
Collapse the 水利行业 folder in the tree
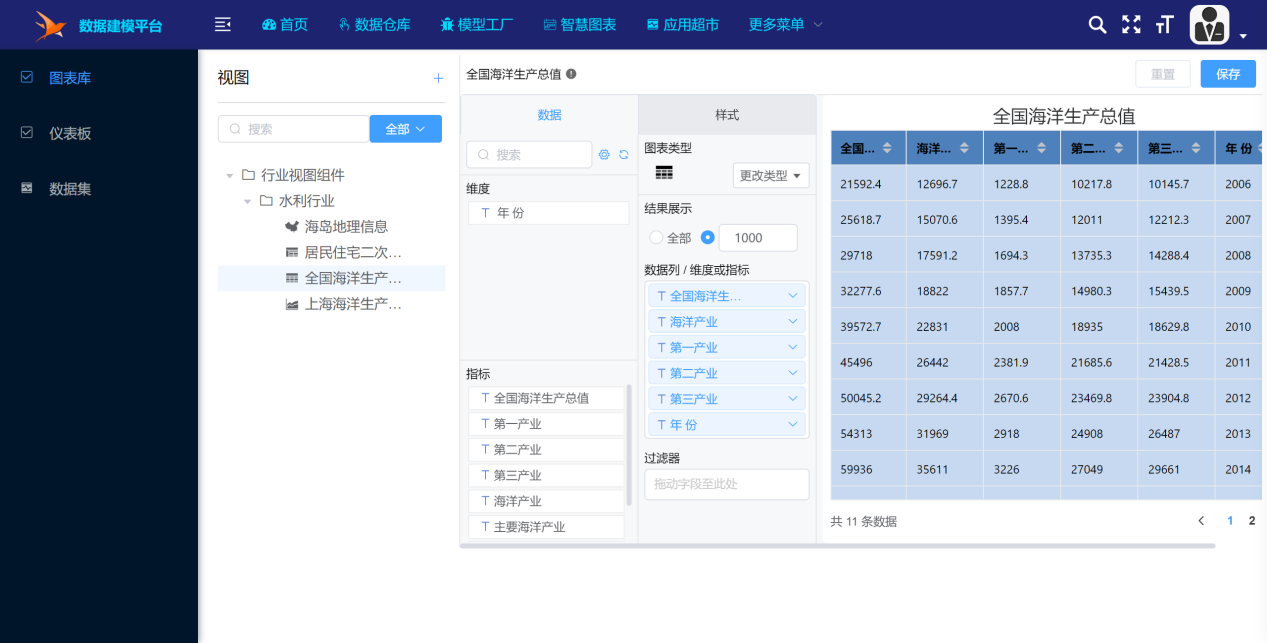(248, 201)
